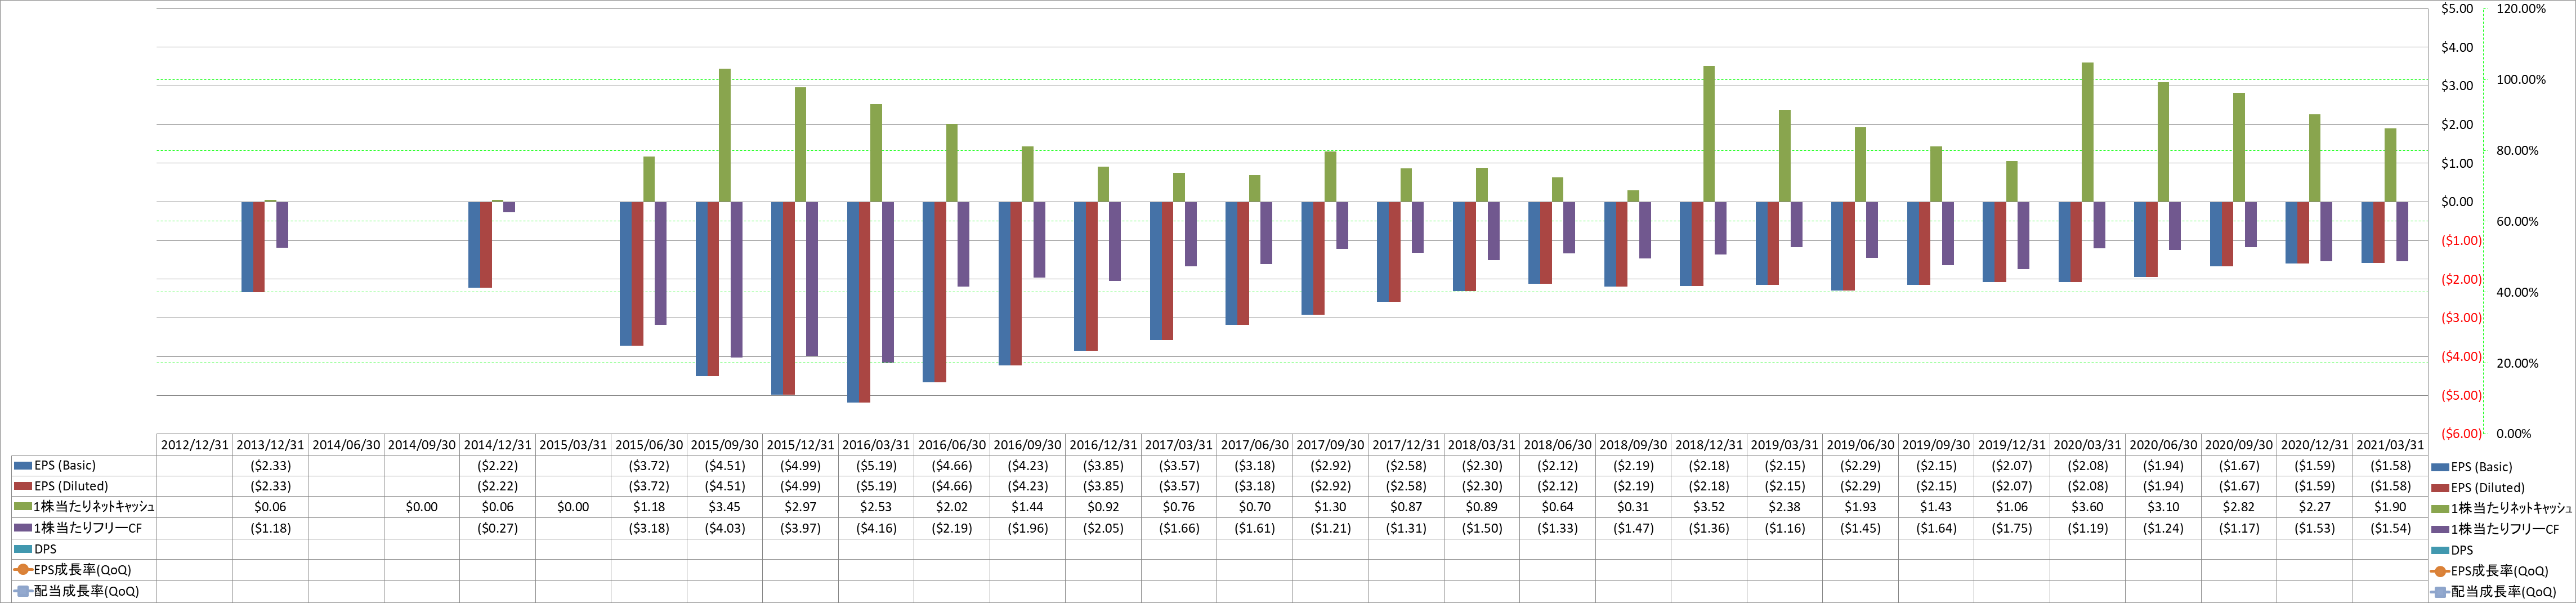The height and width of the screenshot is (603, 2576).
Task: Click the red ($6.00) label on the dollar axis
Action: [x=2461, y=434]
